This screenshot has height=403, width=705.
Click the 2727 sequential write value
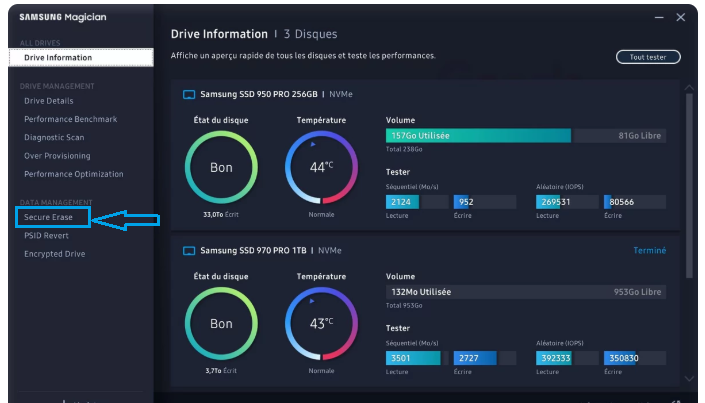tap(469, 358)
